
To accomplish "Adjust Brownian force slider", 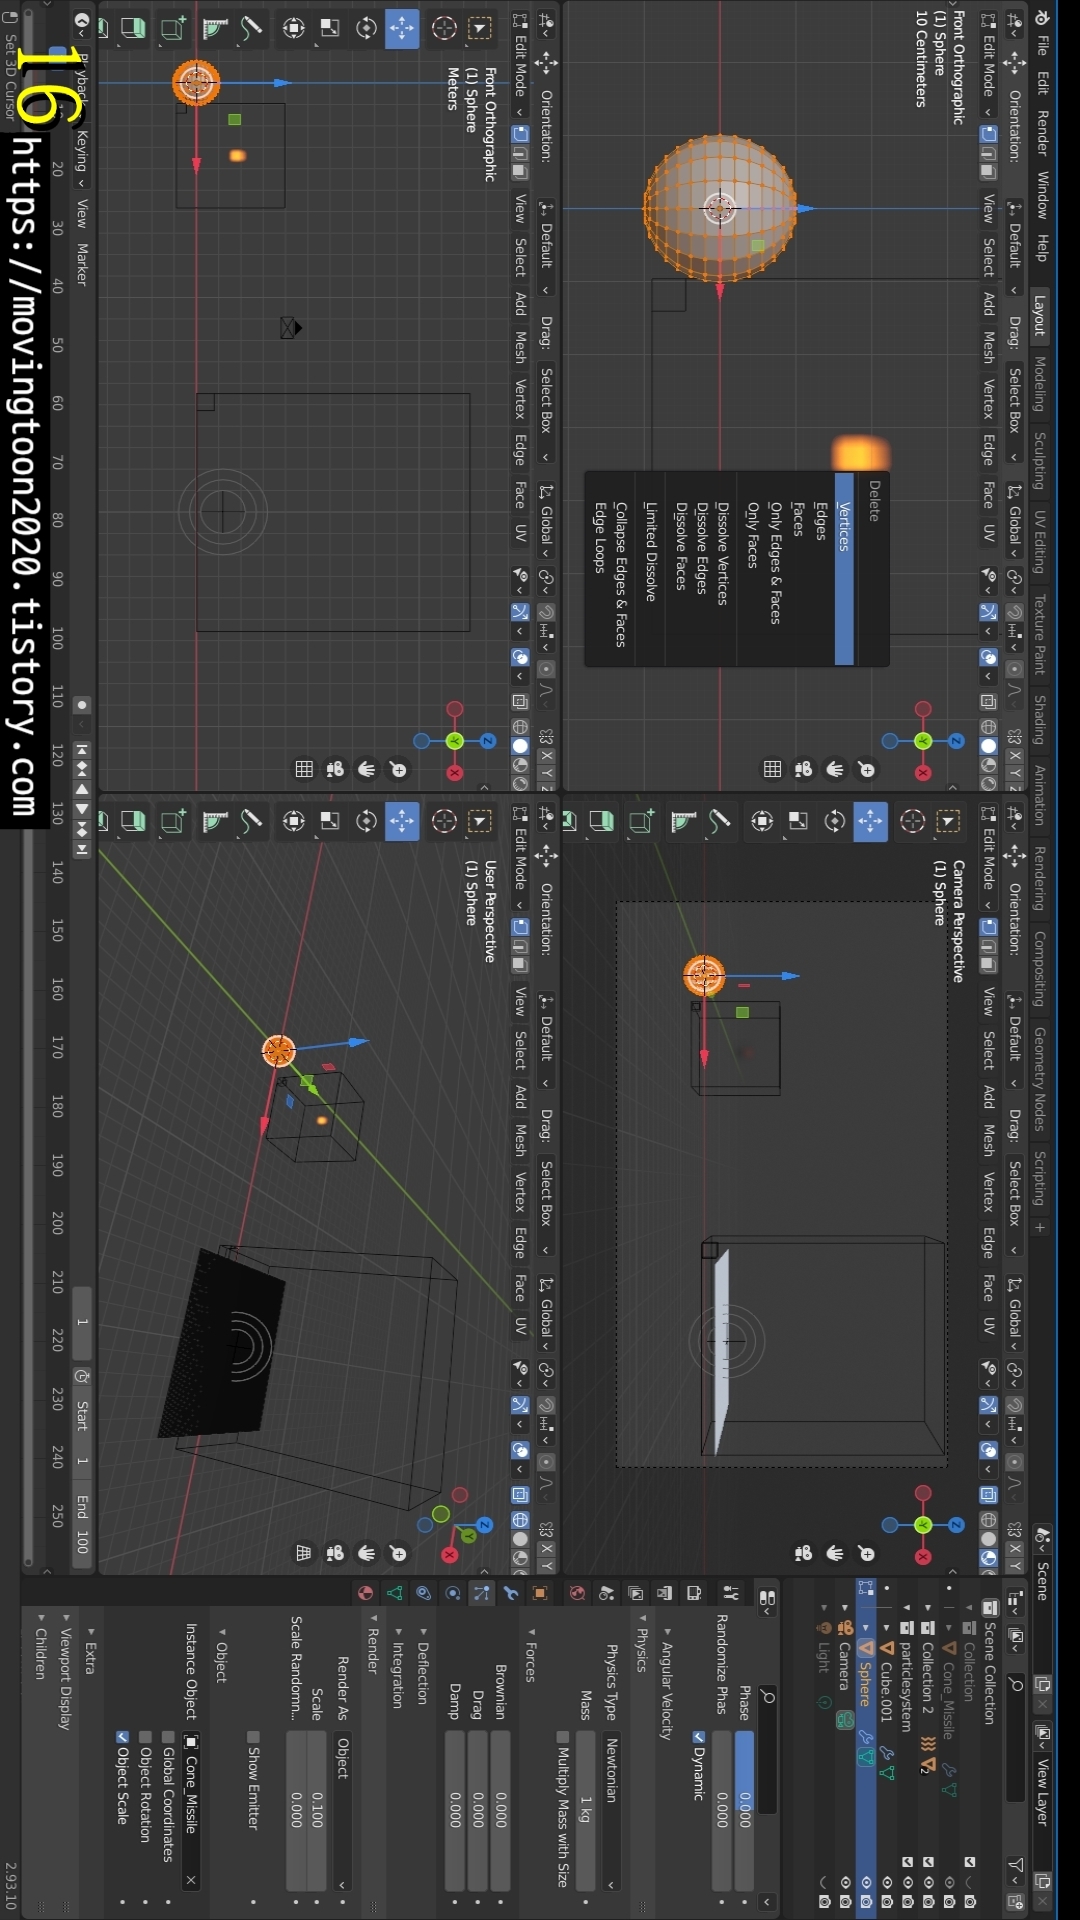I will point(501,1811).
